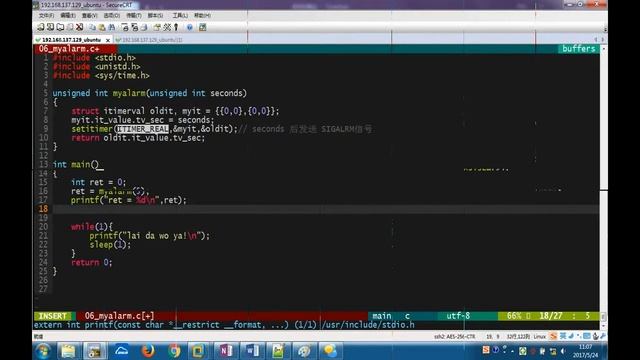Screen dimensions: 640x360
Task: Open OneNote from the taskbar
Action: coord(225,351)
